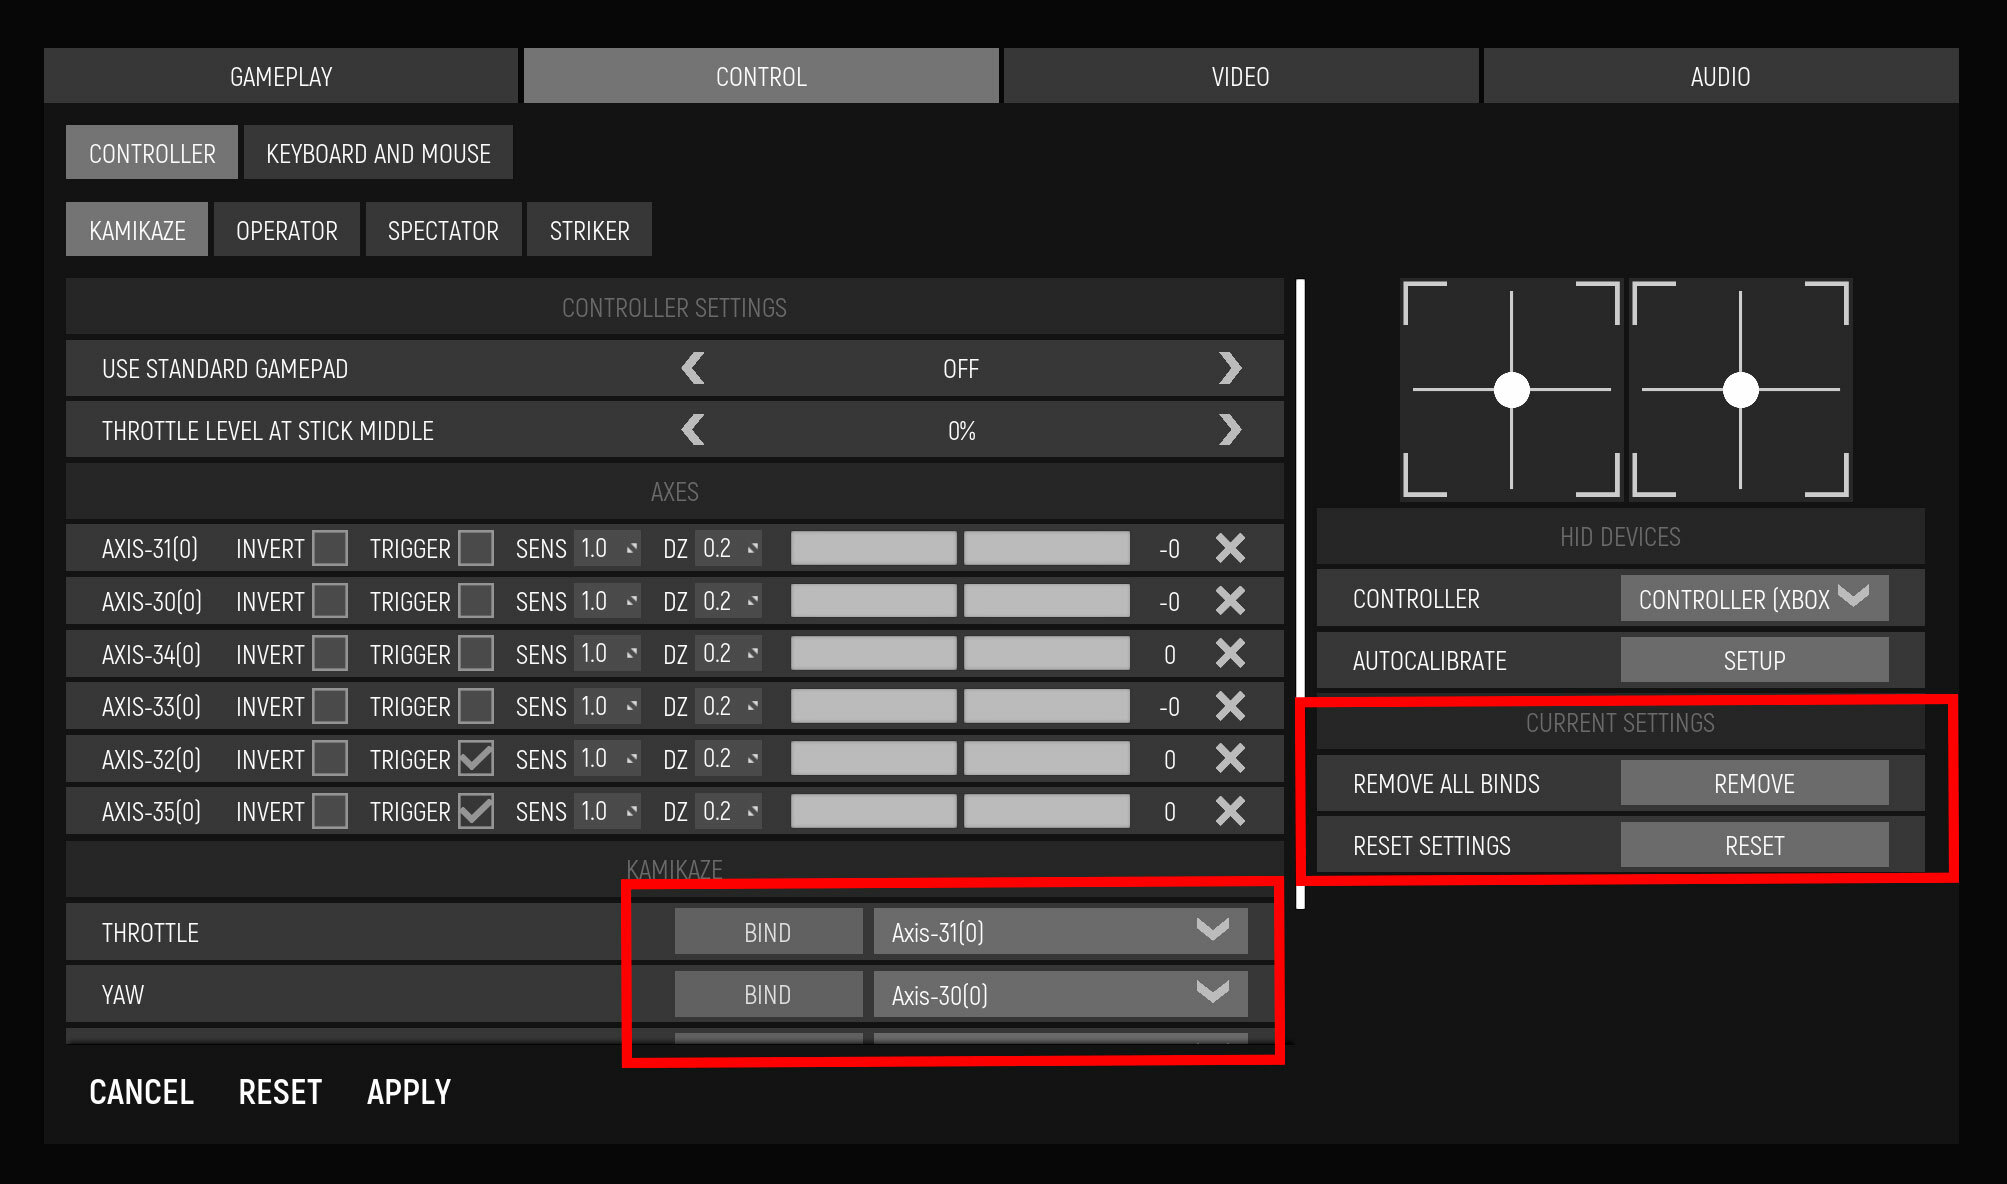Select the Operator sub-tab
This screenshot has width=2007, height=1184.
[x=287, y=230]
